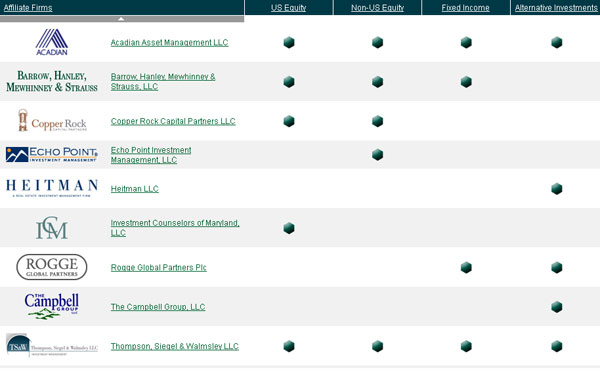
Task: Open The Campbell Group, LLC link
Action: [158, 307]
